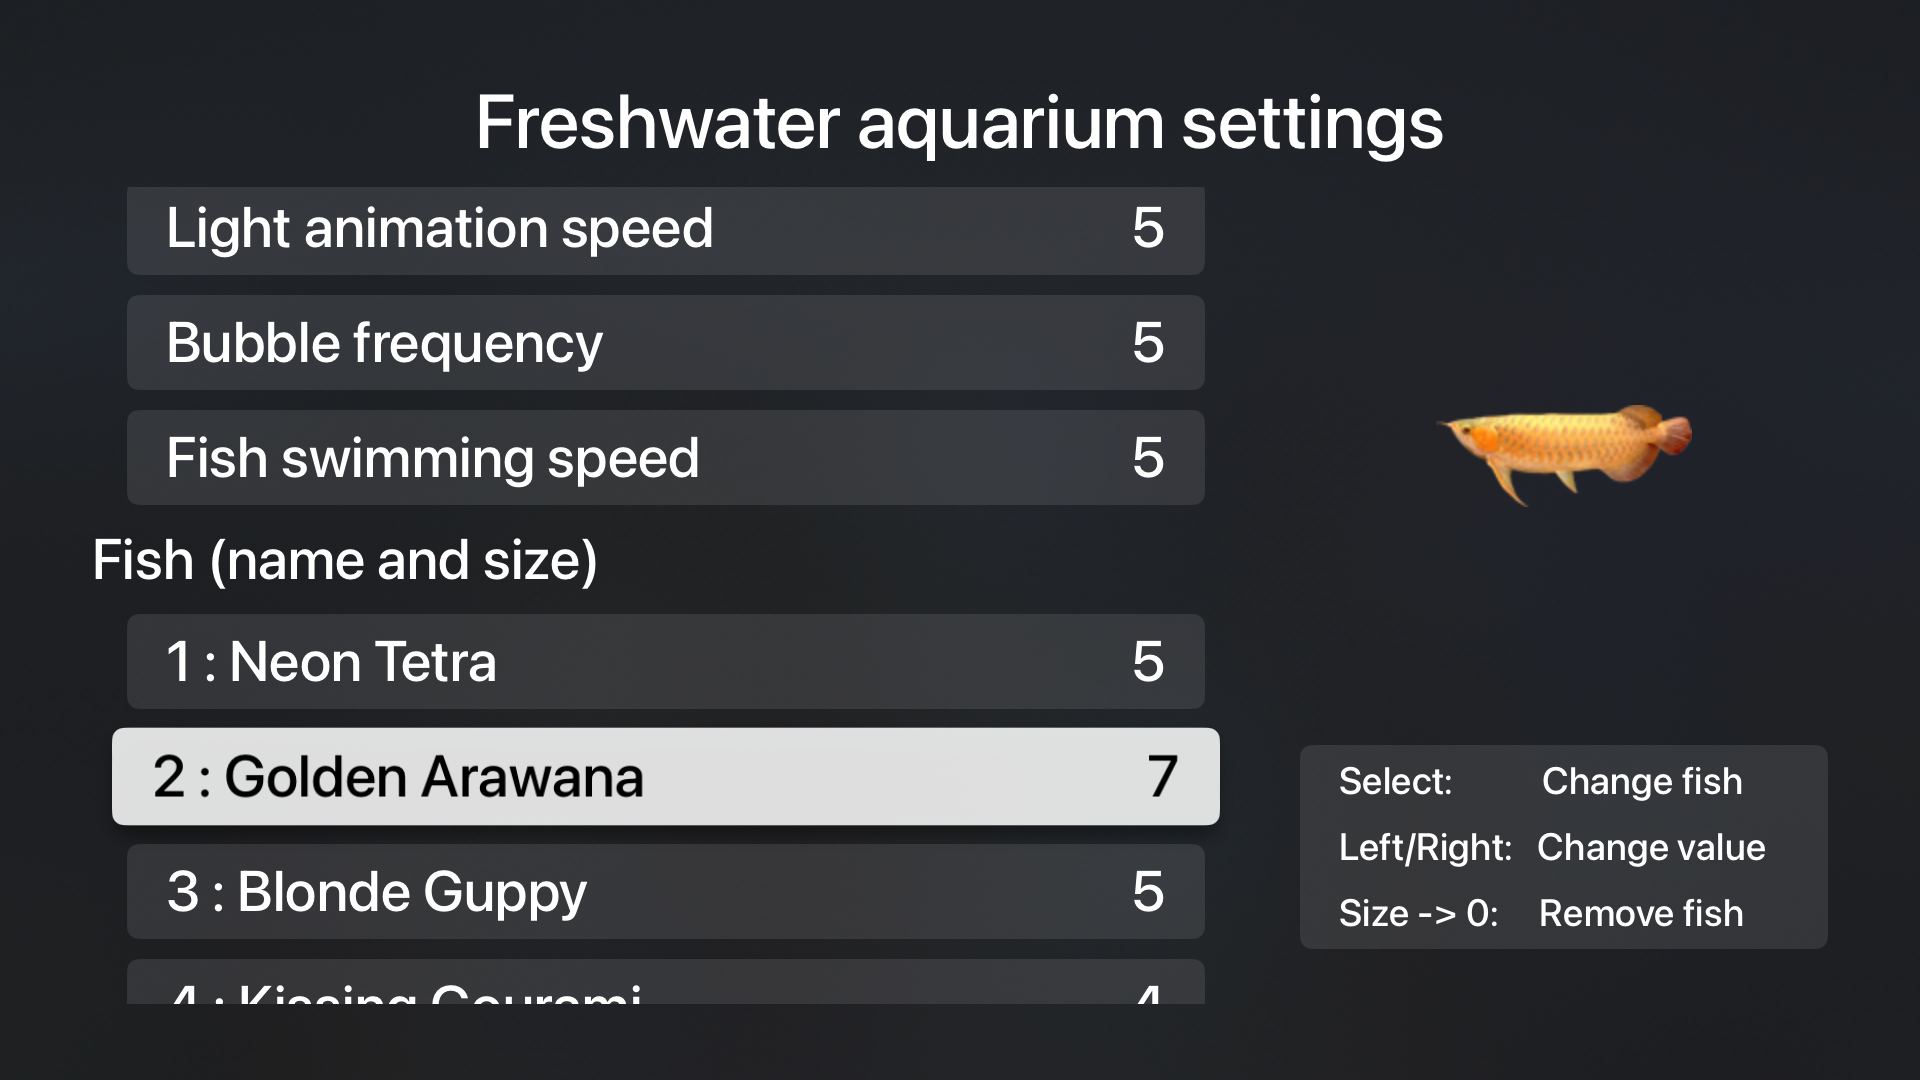
Task: Click the "Change value" hint text
Action: [1651, 848]
